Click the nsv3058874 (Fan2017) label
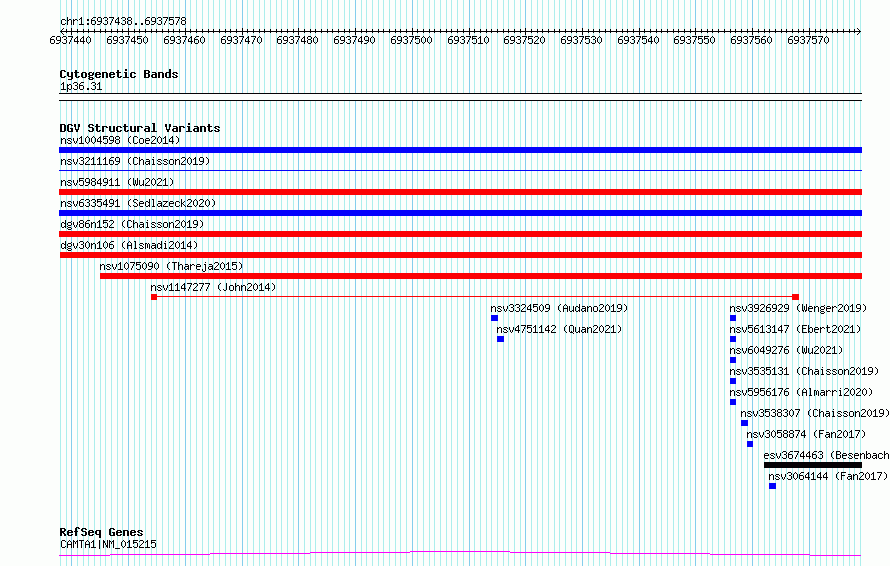 [x=806, y=434]
